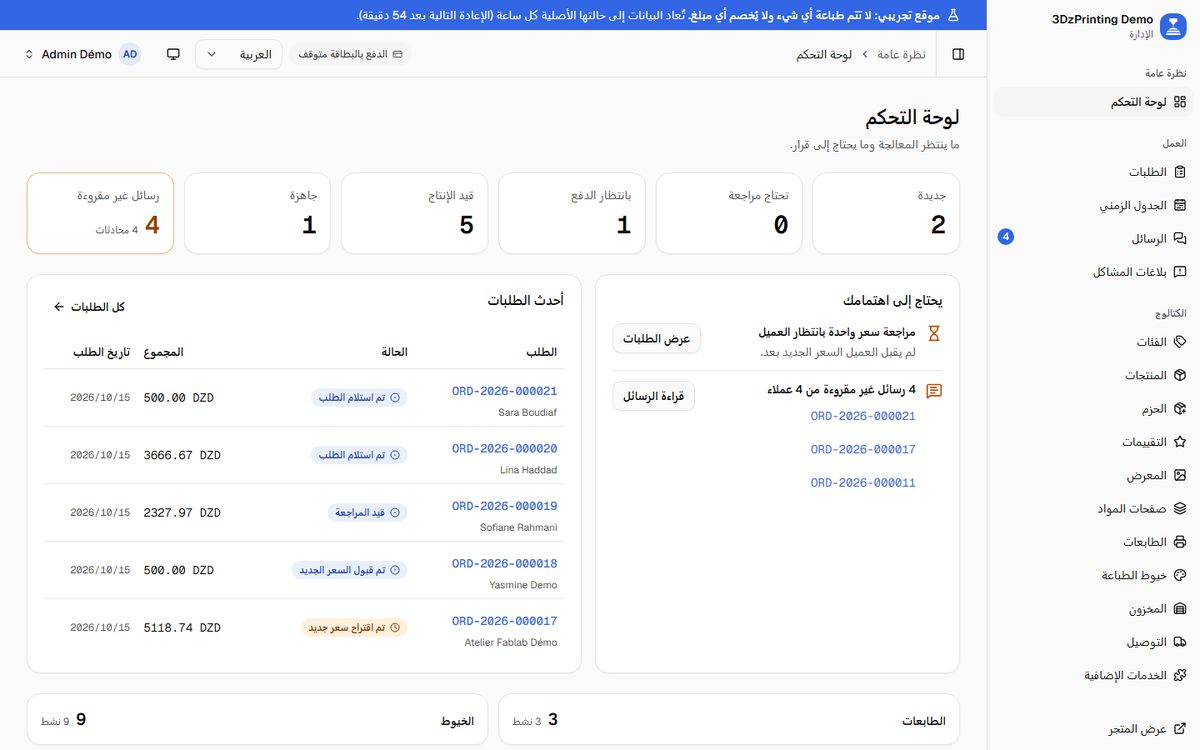This screenshot has height=750, width=1200.
Task: Click the التوصيل delivery truck icon
Action: pos(1180,642)
